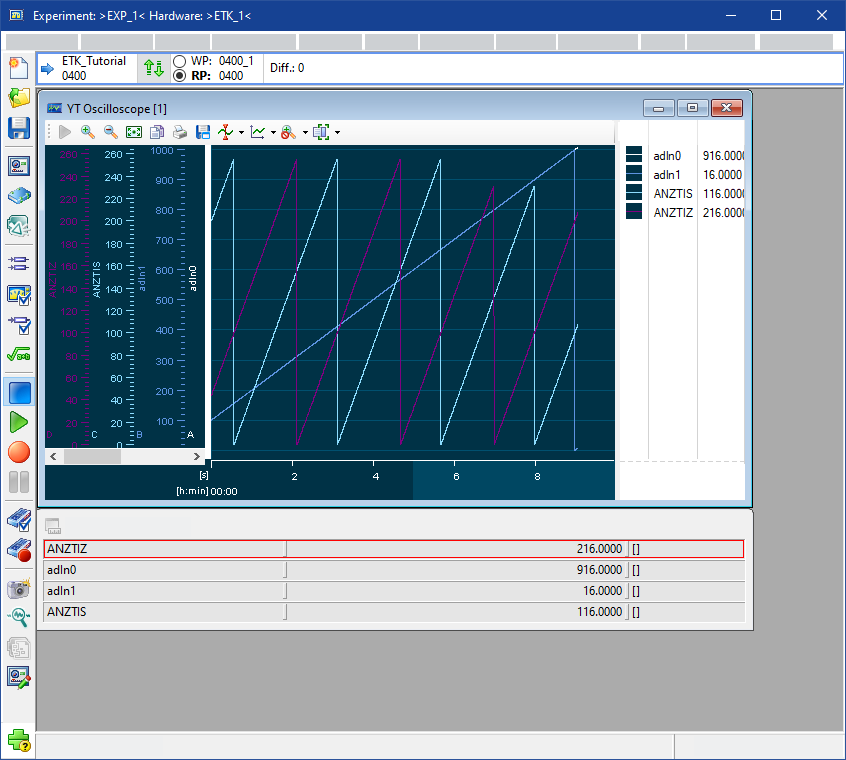This screenshot has height=760, width=846.
Task: Toggle the adIn0 signal legend box
Action: click(x=633, y=155)
